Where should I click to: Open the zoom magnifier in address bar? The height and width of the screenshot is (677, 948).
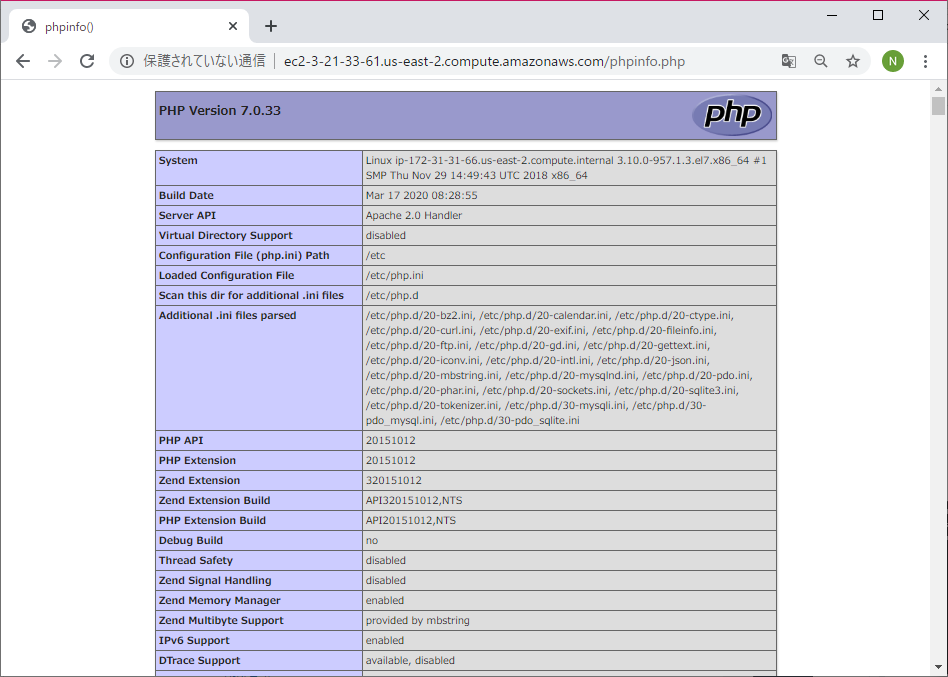point(820,61)
